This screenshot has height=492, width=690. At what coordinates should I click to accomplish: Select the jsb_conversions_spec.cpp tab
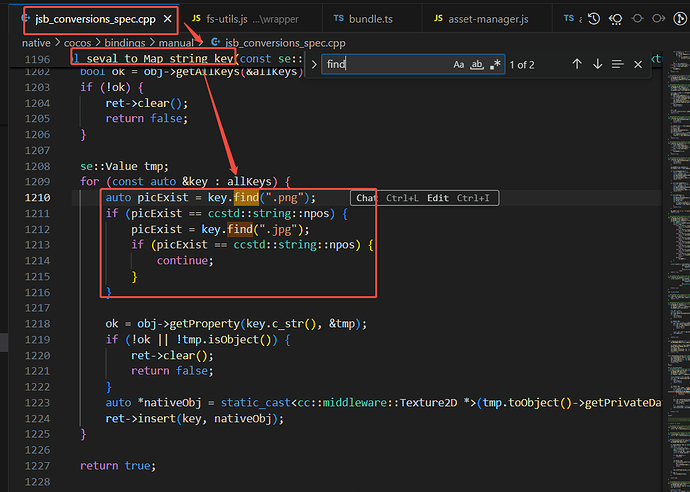(x=95, y=19)
